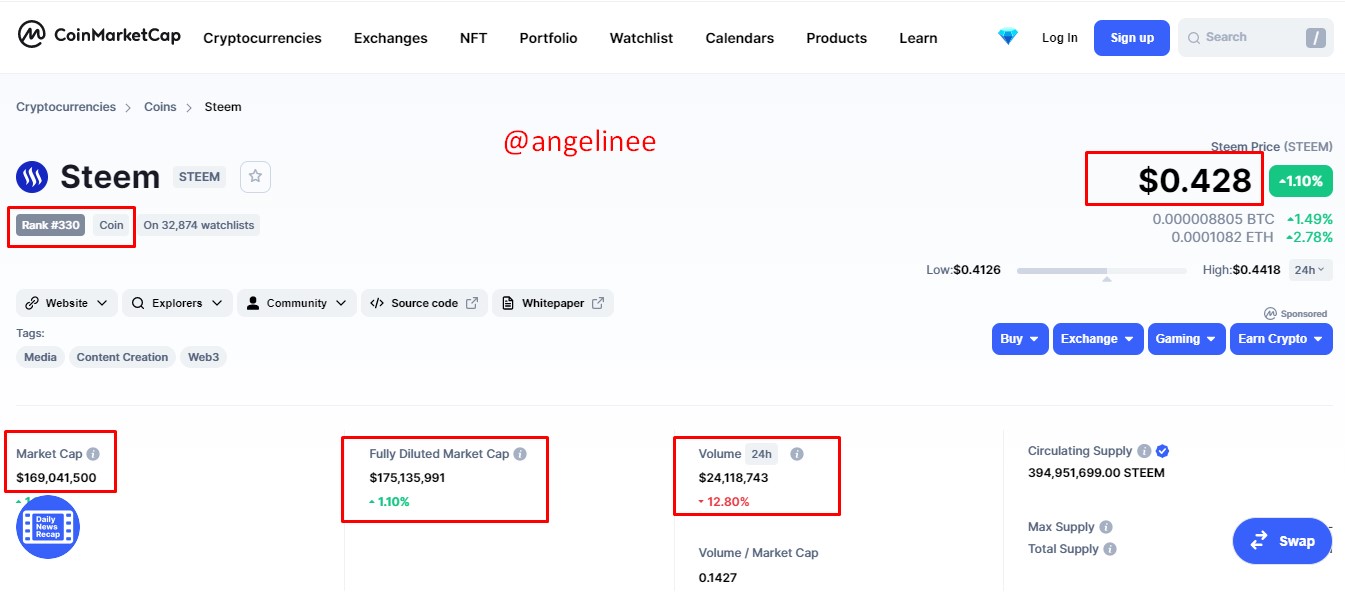
Task: Open the Community dropdown
Action: pos(297,303)
